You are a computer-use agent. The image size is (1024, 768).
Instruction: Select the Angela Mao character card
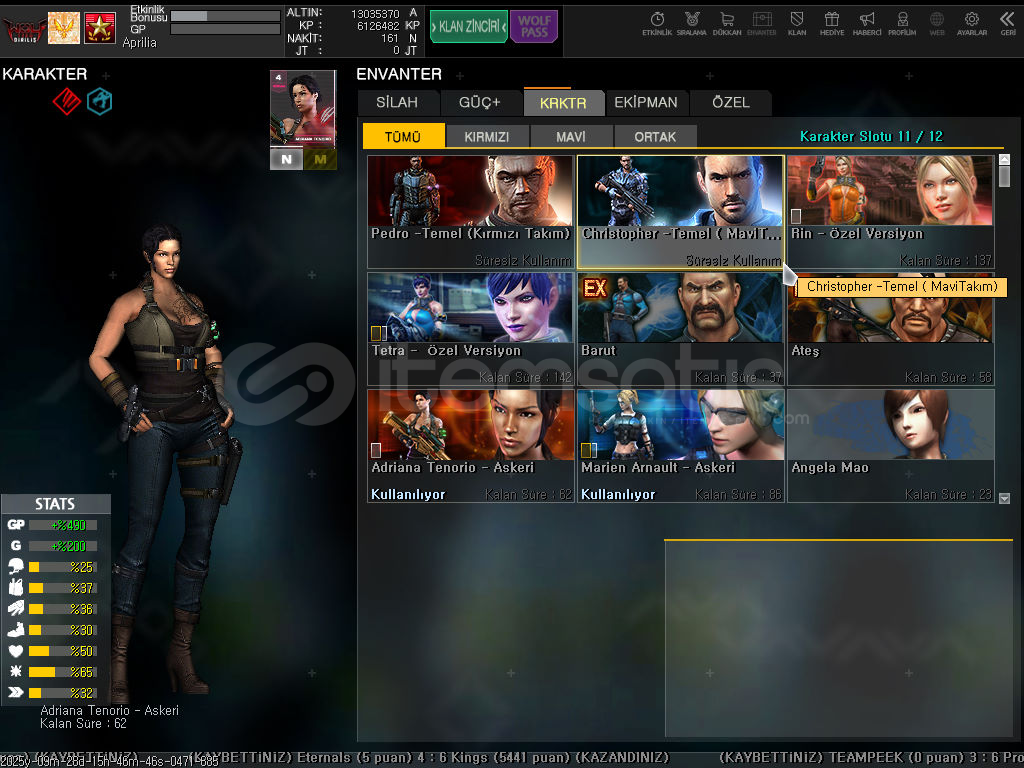tap(891, 446)
